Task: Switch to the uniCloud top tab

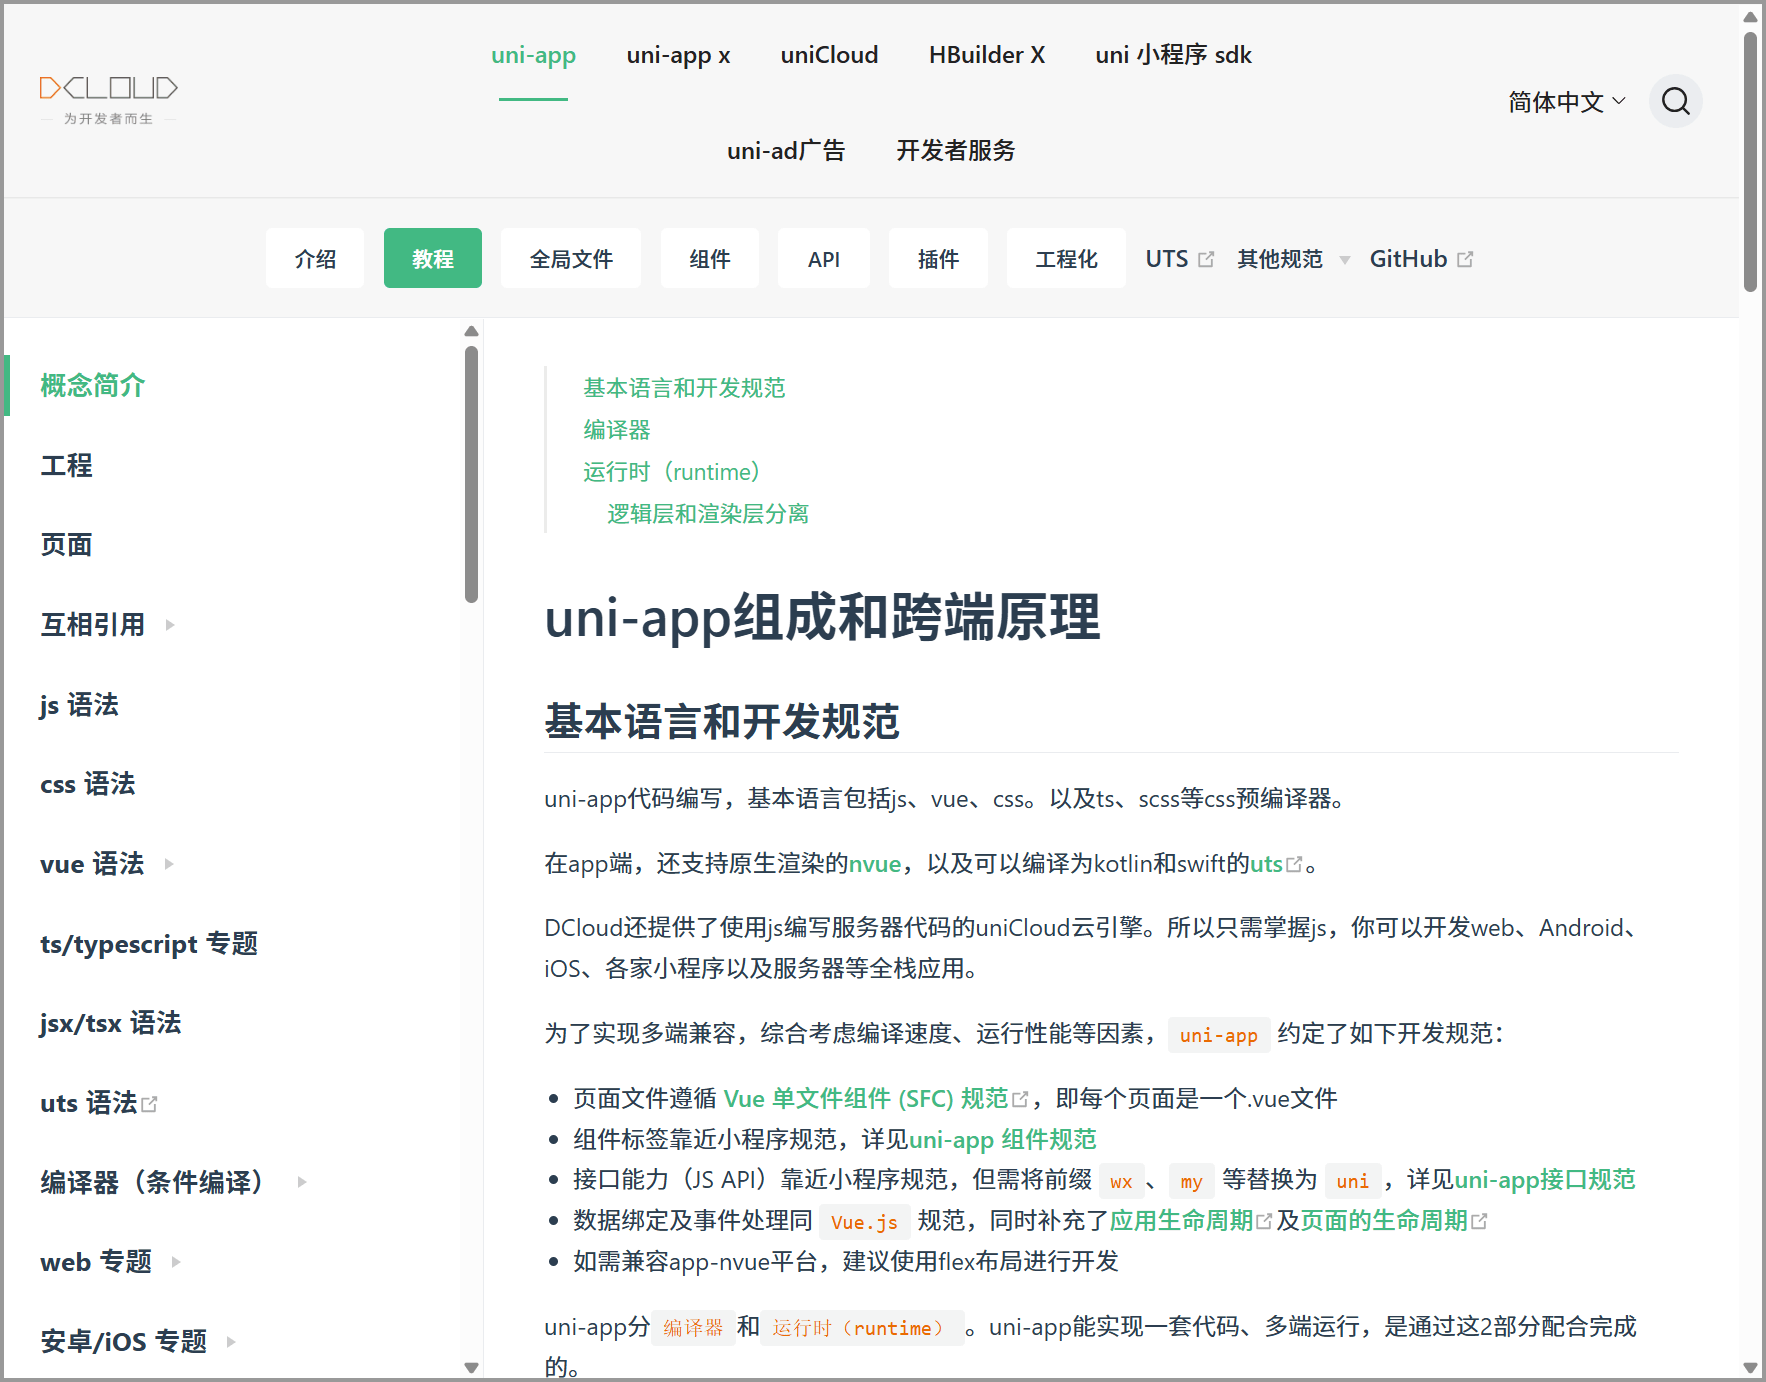Action: coord(829,55)
